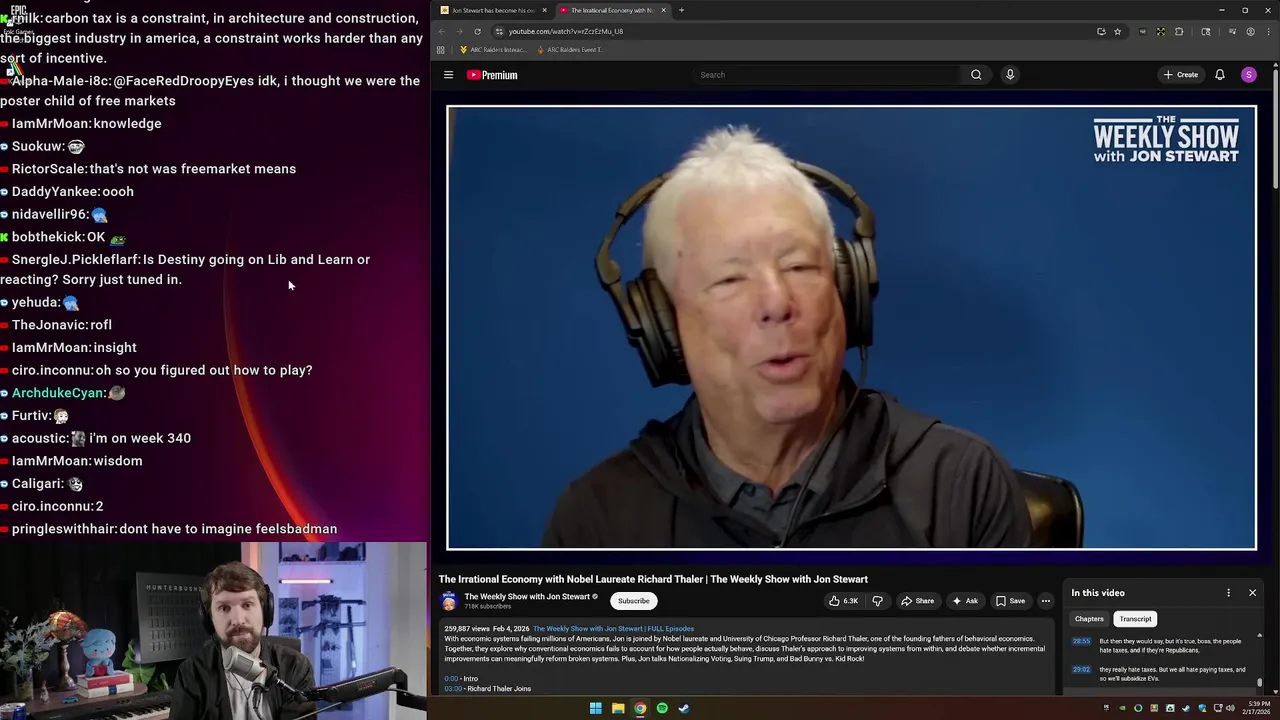Screen dimensions: 1280x720
Task: Open The Weekly Show with Jon Stewart channel link
Action: pyautogui.click(x=527, y=597)
